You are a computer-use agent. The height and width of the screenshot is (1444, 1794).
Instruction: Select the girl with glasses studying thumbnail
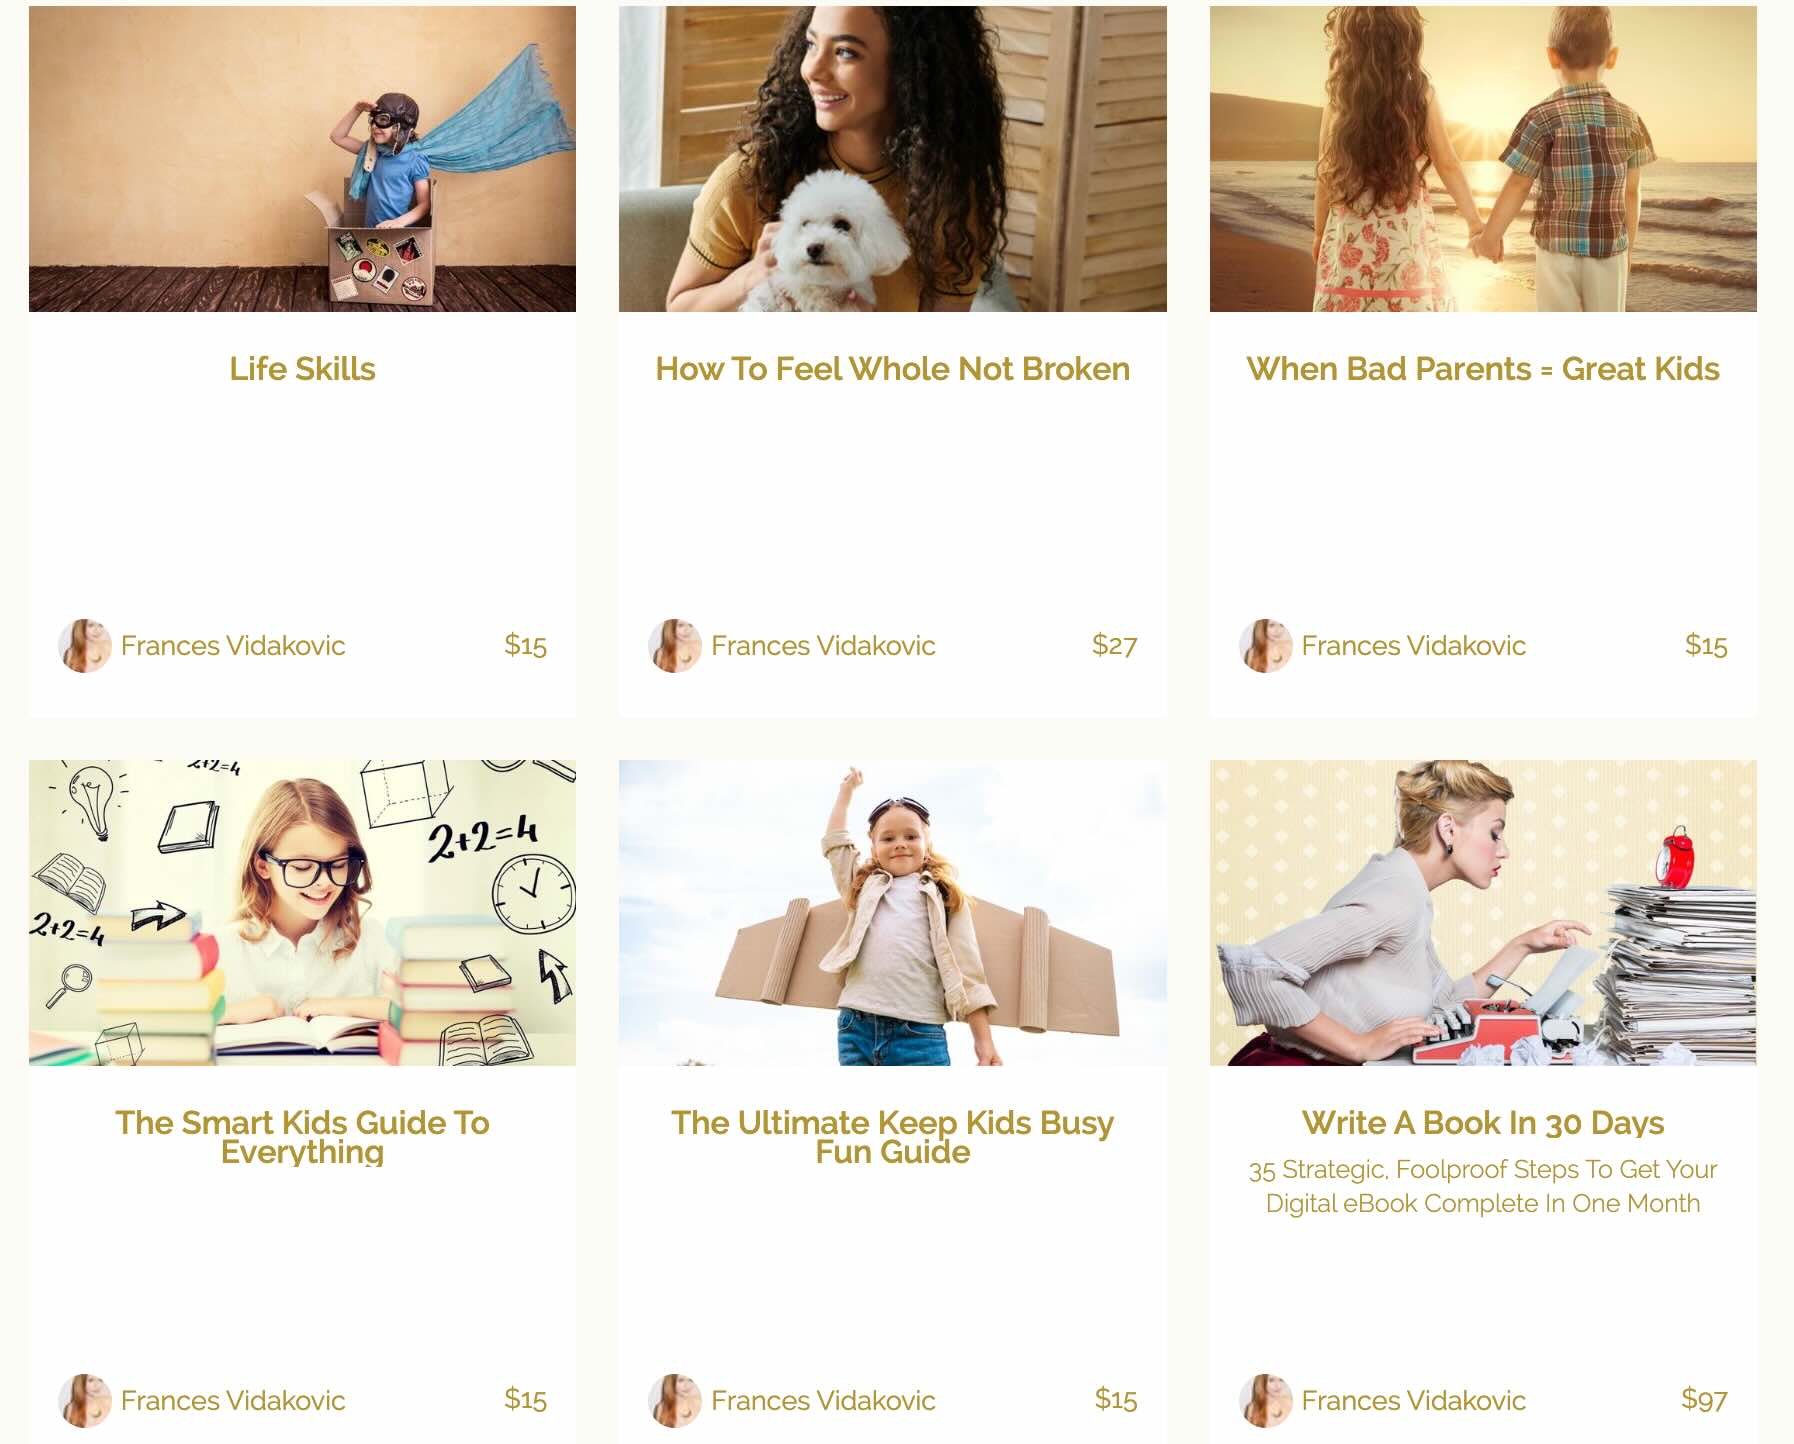pos(302,913)
